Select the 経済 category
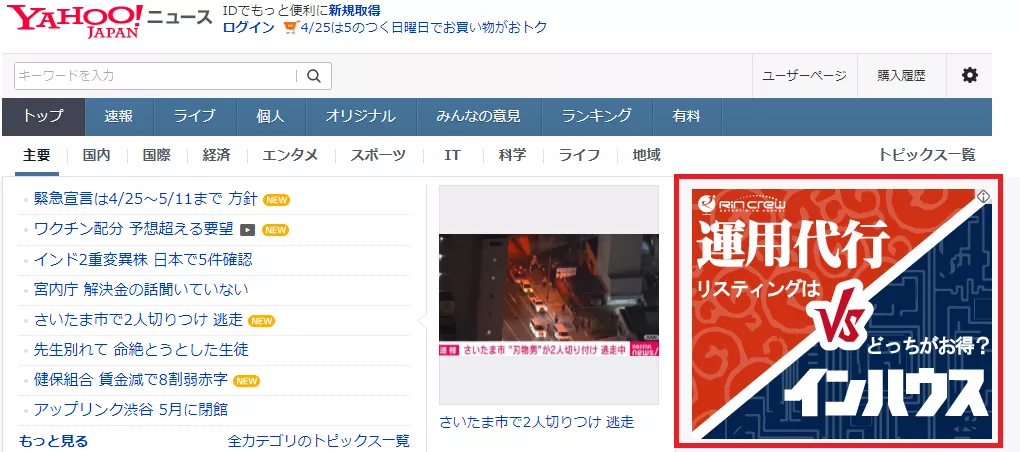The image size is (1020, 452). 216,155
